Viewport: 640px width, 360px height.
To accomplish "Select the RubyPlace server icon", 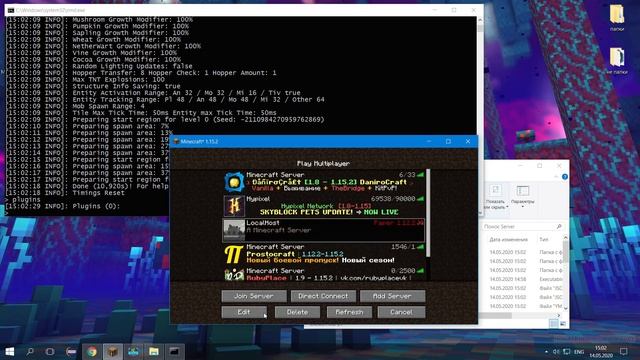I will pos(234,275).
